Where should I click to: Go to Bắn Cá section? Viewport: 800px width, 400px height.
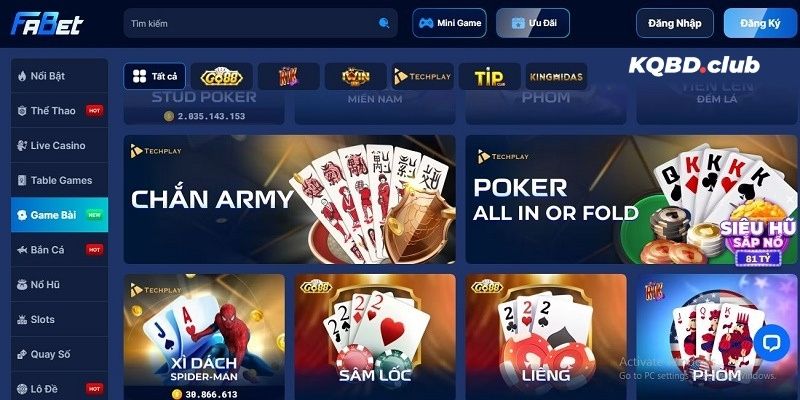(60, 249)
